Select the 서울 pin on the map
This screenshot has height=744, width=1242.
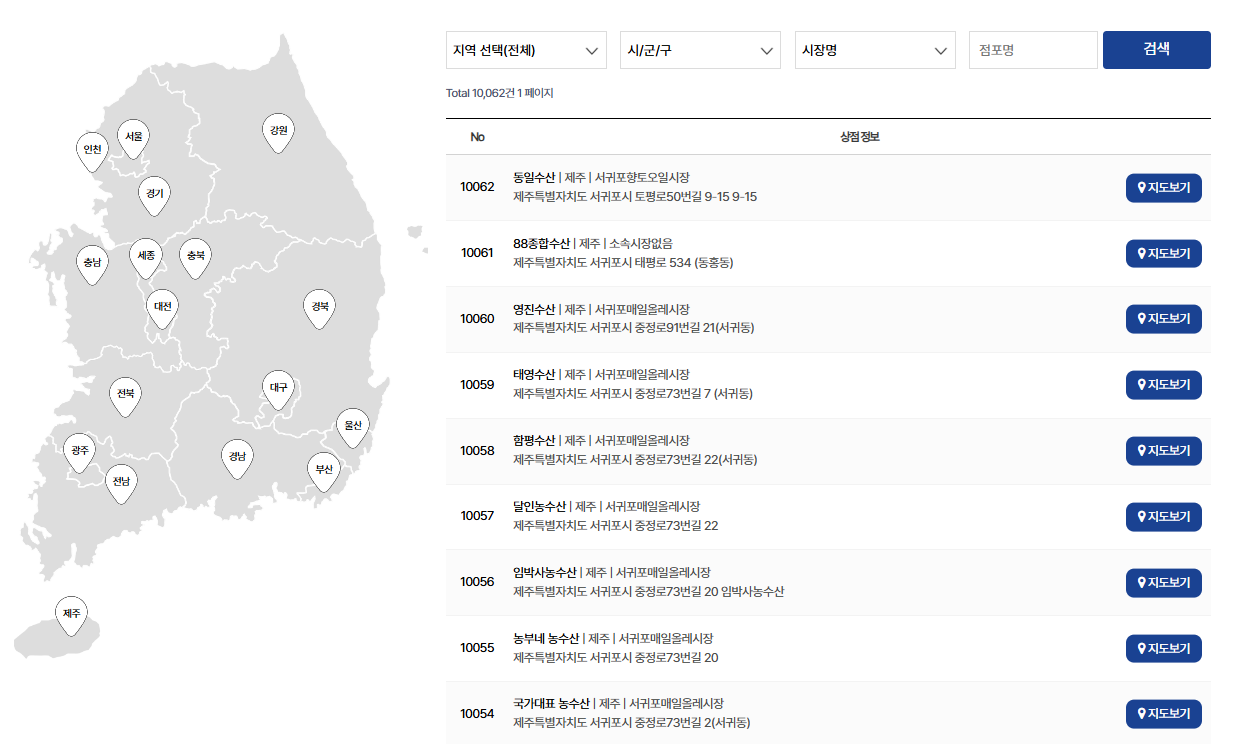(x=133, y=138)
